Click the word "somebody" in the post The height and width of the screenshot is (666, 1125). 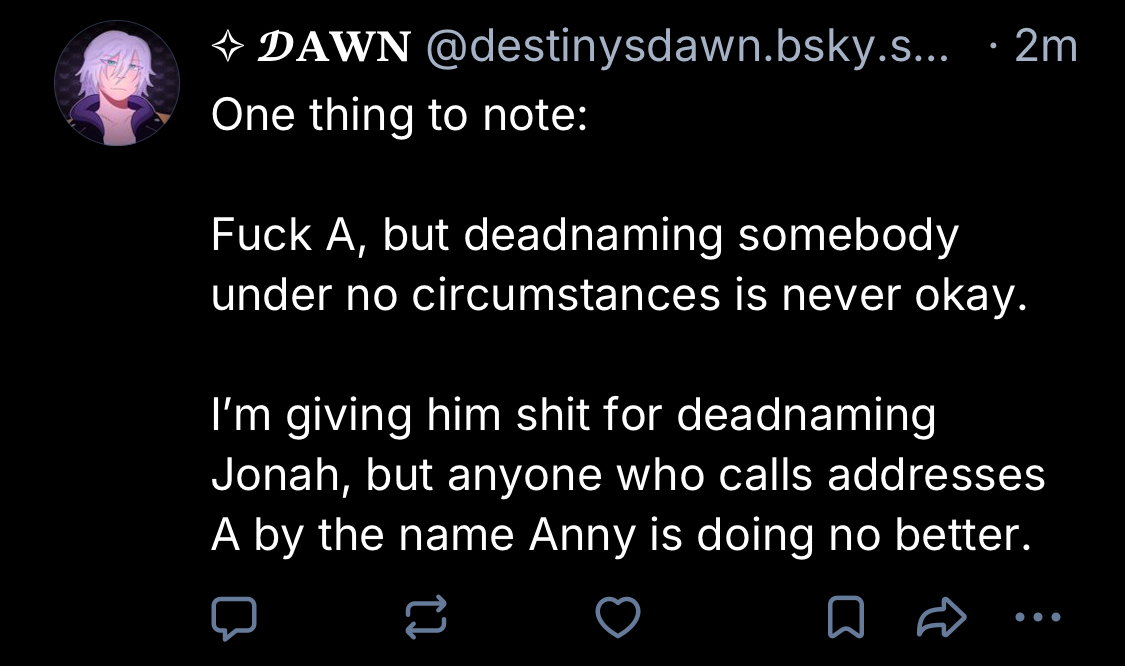coord(847,237)
